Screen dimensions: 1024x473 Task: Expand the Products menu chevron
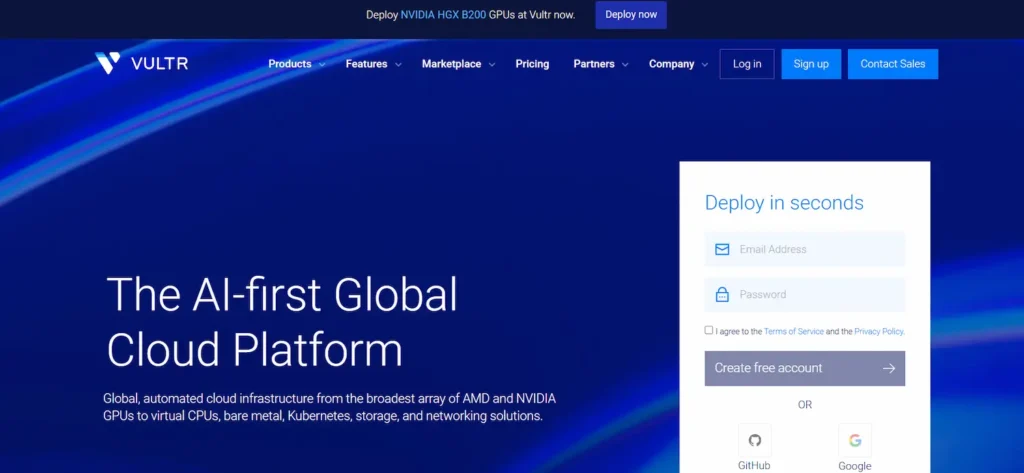(322, 65)
